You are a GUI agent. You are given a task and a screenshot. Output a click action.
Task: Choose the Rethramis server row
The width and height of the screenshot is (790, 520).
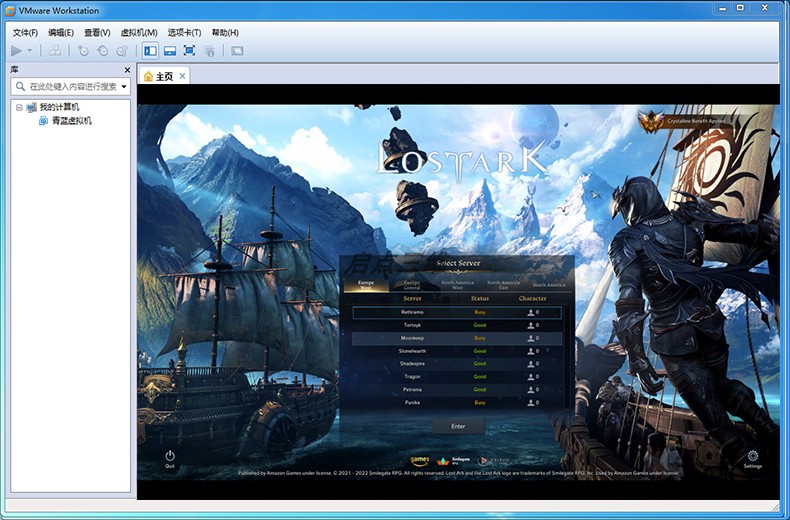click(x=457, y=312)
